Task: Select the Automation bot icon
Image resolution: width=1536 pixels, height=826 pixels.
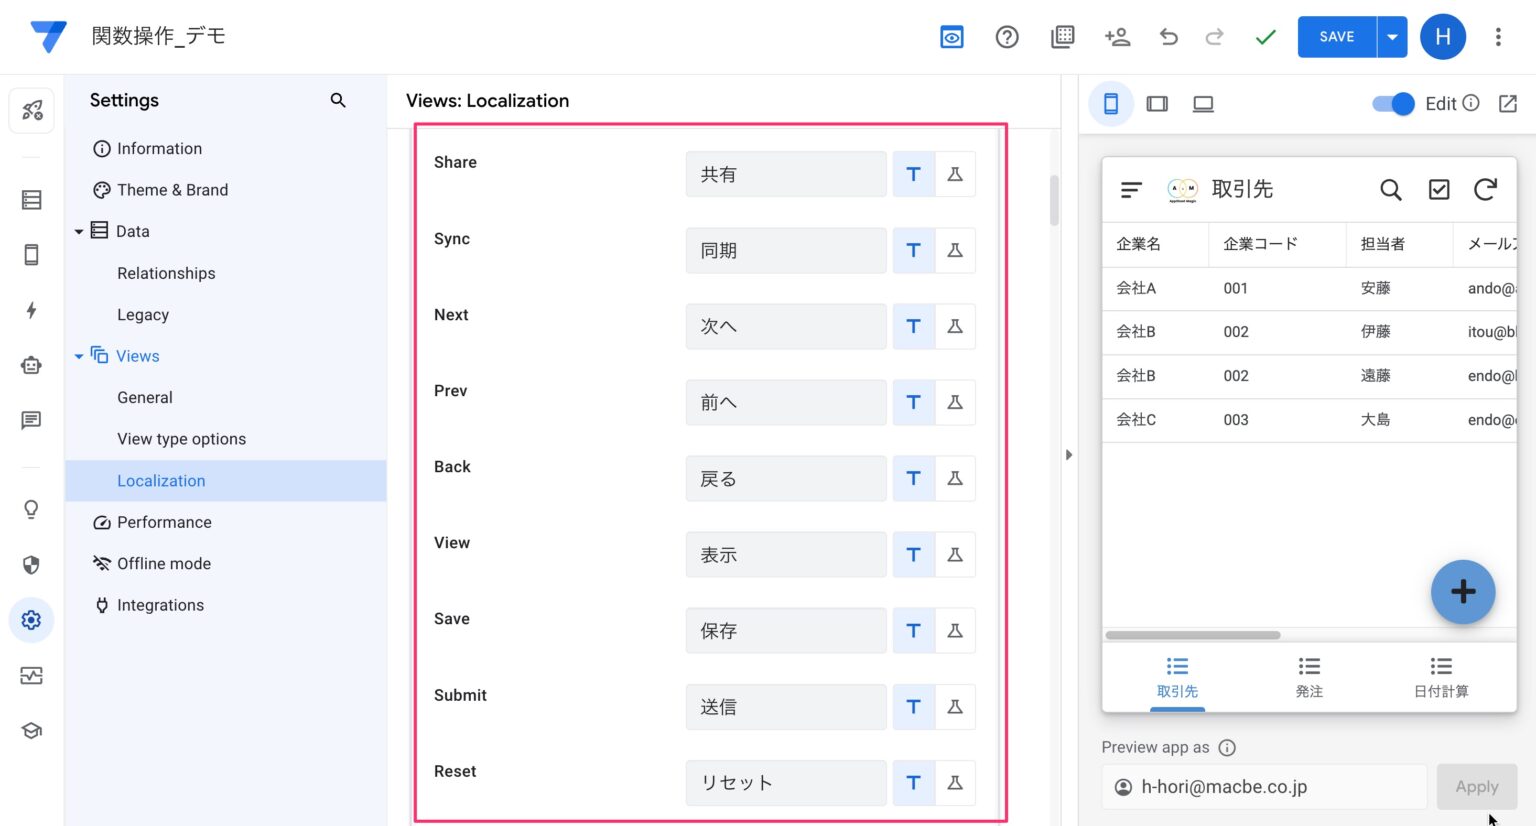Action: (31, 365)
